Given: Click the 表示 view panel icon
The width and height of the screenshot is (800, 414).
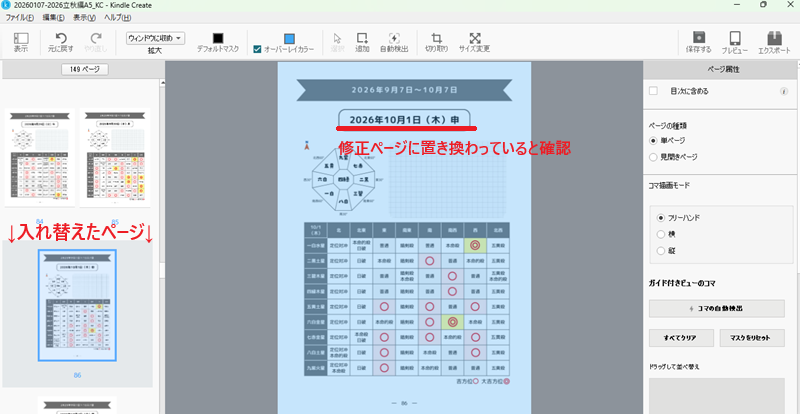Looking at the screenshot, I should 20,40.
